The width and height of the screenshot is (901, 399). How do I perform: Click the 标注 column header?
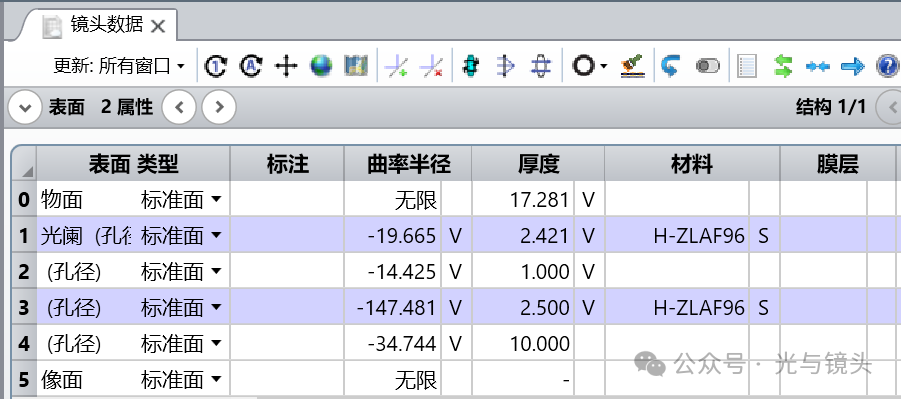coord(287,164)
